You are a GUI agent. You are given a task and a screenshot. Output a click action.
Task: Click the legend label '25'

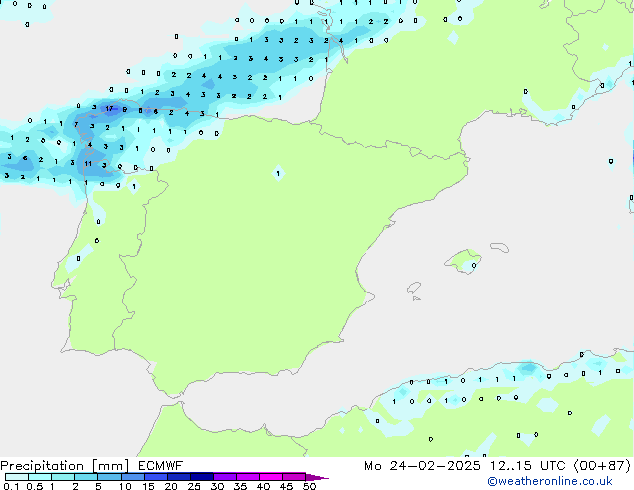pyautogui.click(x=194, y=486)
